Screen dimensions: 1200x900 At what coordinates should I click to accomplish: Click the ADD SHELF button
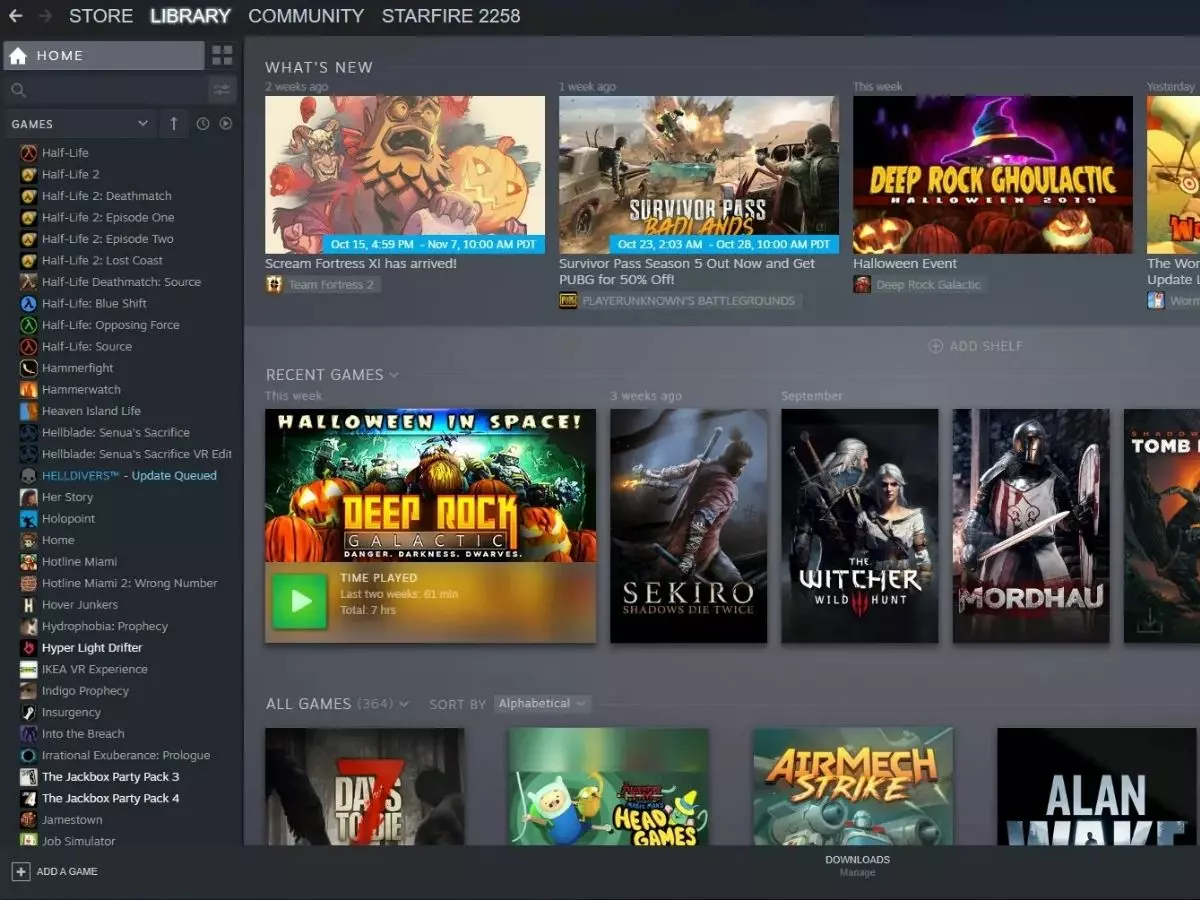pyautogui.click(x=974, y=345)
